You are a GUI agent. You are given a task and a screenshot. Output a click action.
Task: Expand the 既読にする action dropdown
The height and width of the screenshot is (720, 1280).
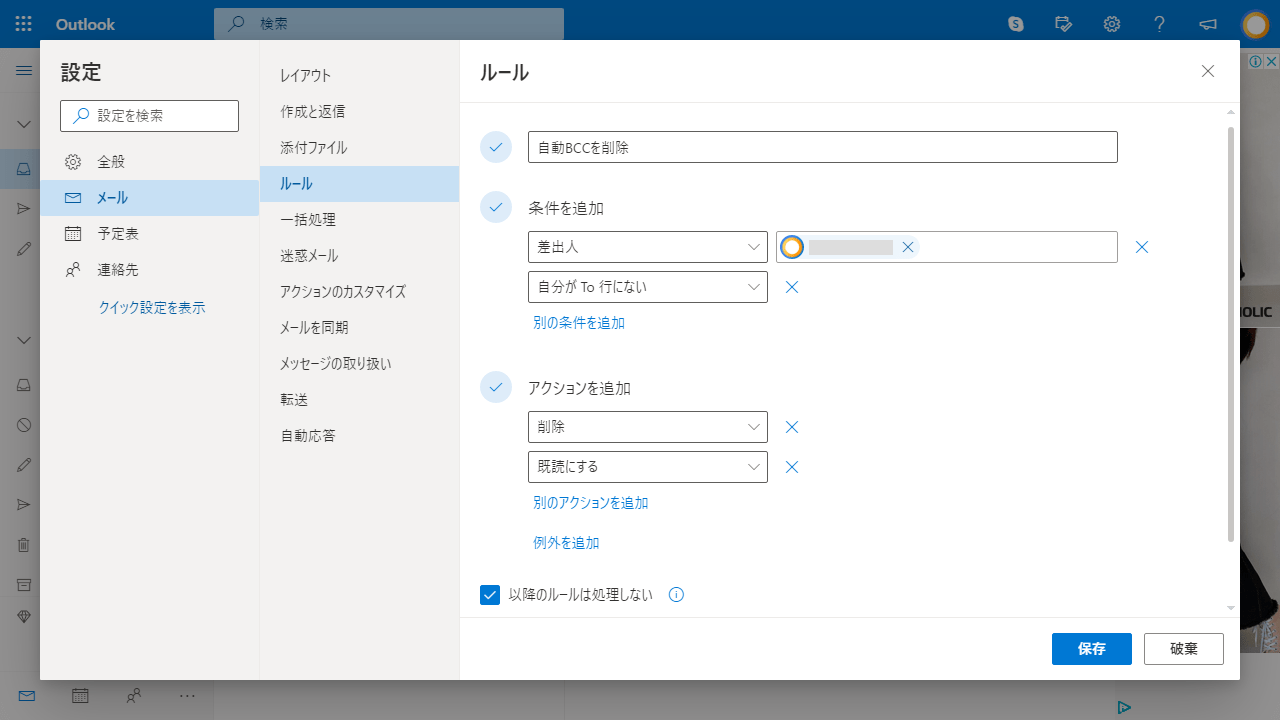coord(647,467)
